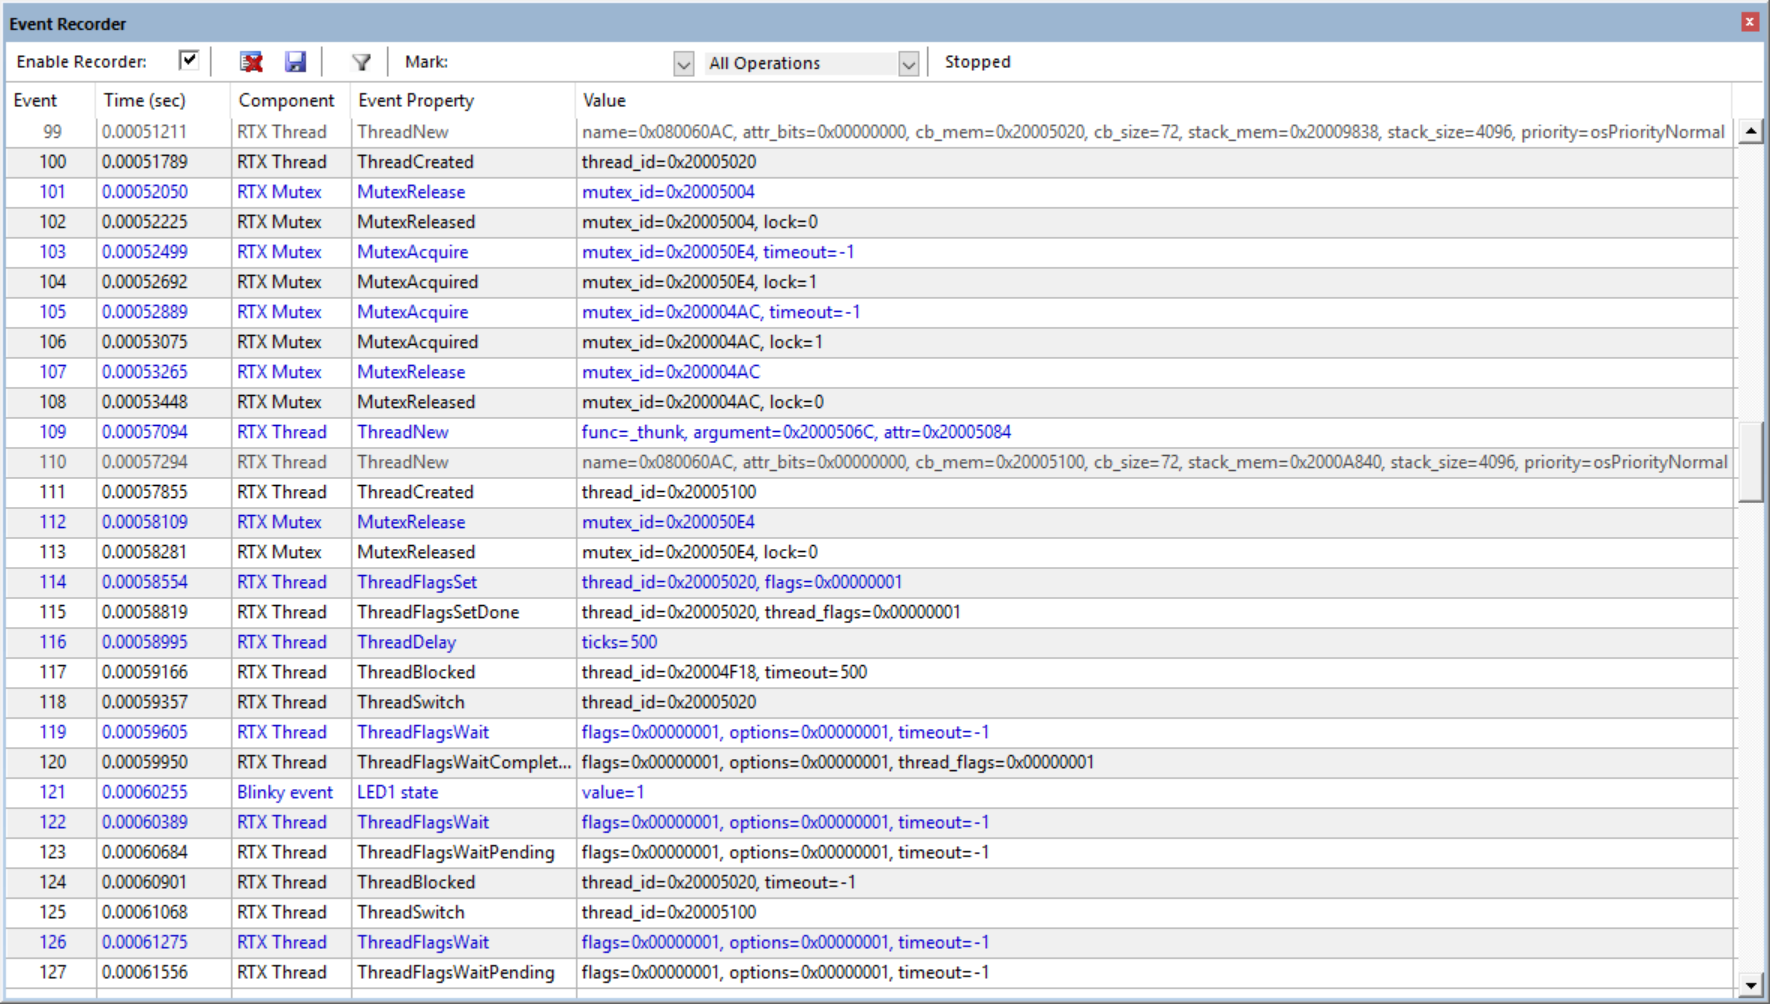Screen dimensions: 1770x1004
Task: Click thread_id=0x20005020, timeout=-1 value
Action: 718,882
